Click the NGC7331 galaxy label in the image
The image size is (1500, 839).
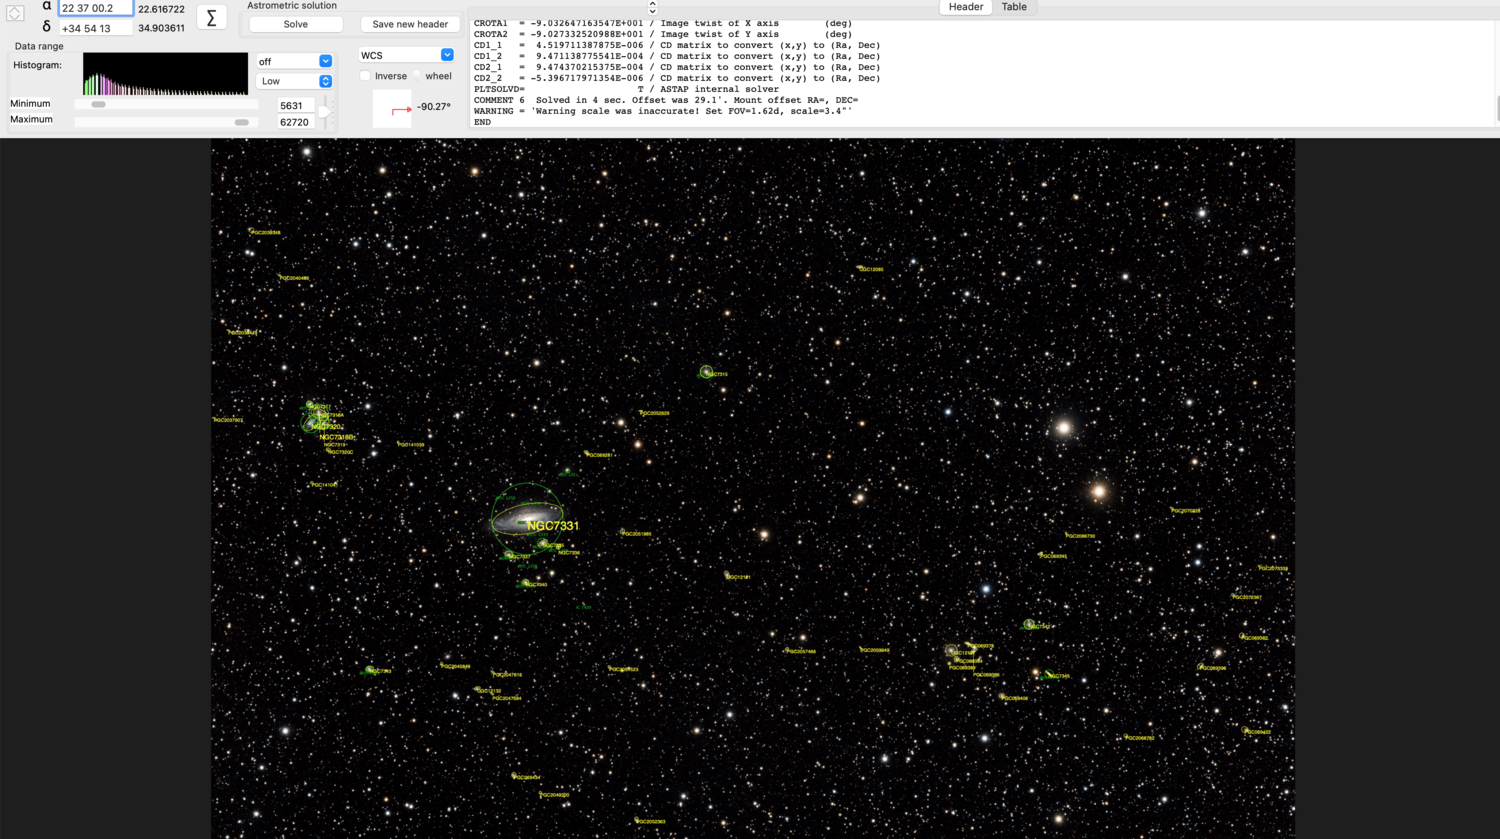[553, 526]
